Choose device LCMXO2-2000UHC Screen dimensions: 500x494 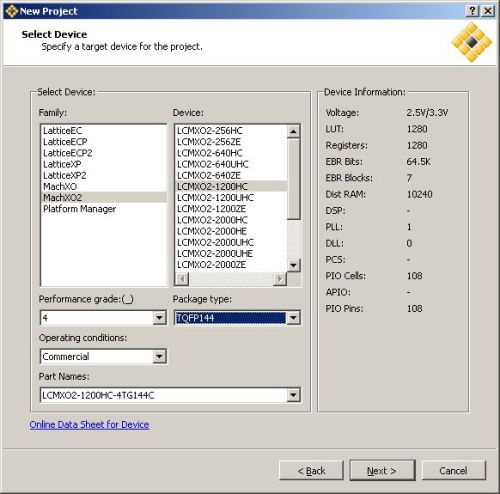pyautogui.click(x=231, y=242)
